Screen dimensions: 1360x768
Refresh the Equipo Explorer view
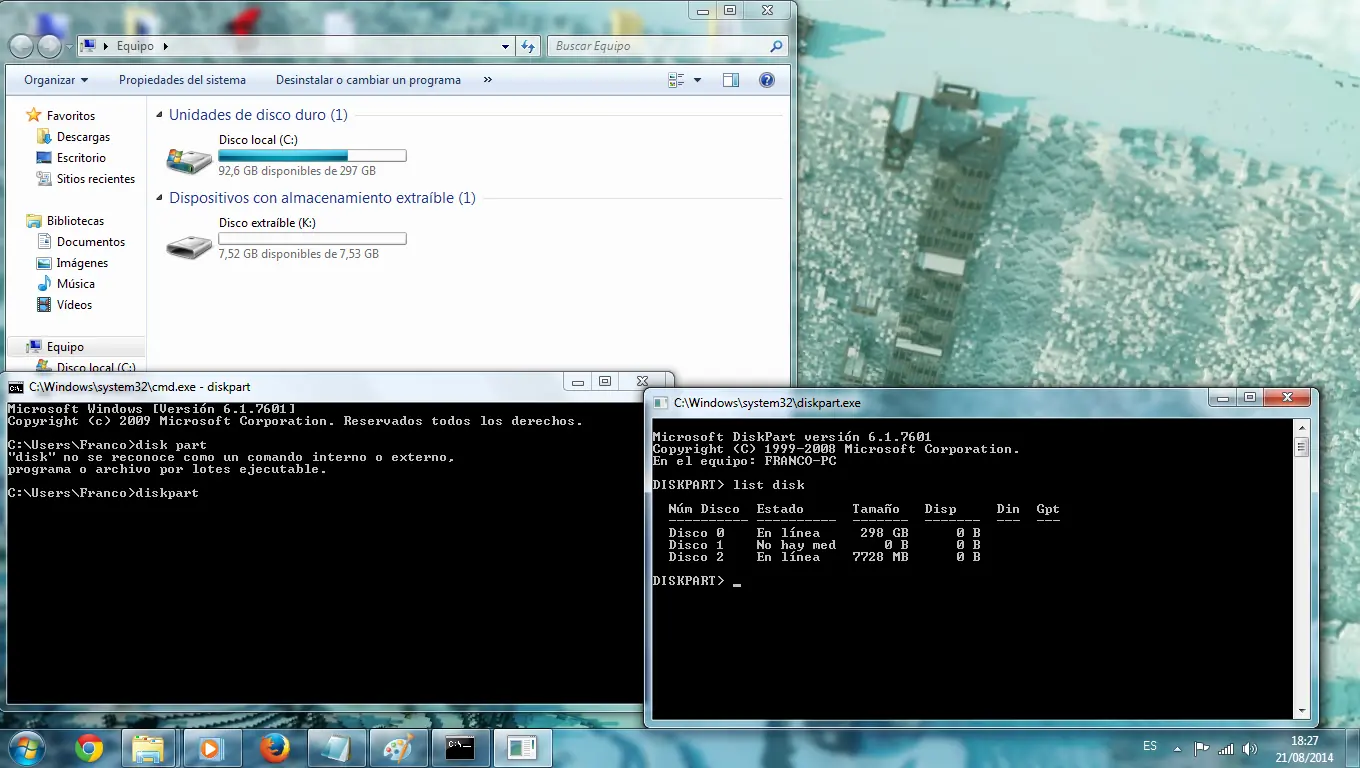click(529, 46)
